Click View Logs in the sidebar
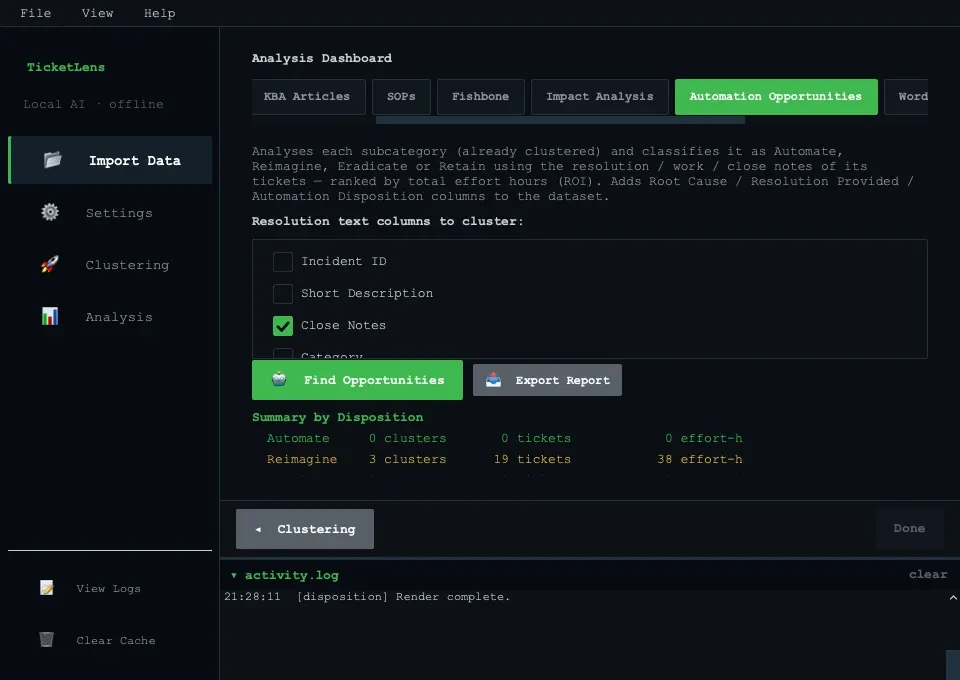 point(110,588)
